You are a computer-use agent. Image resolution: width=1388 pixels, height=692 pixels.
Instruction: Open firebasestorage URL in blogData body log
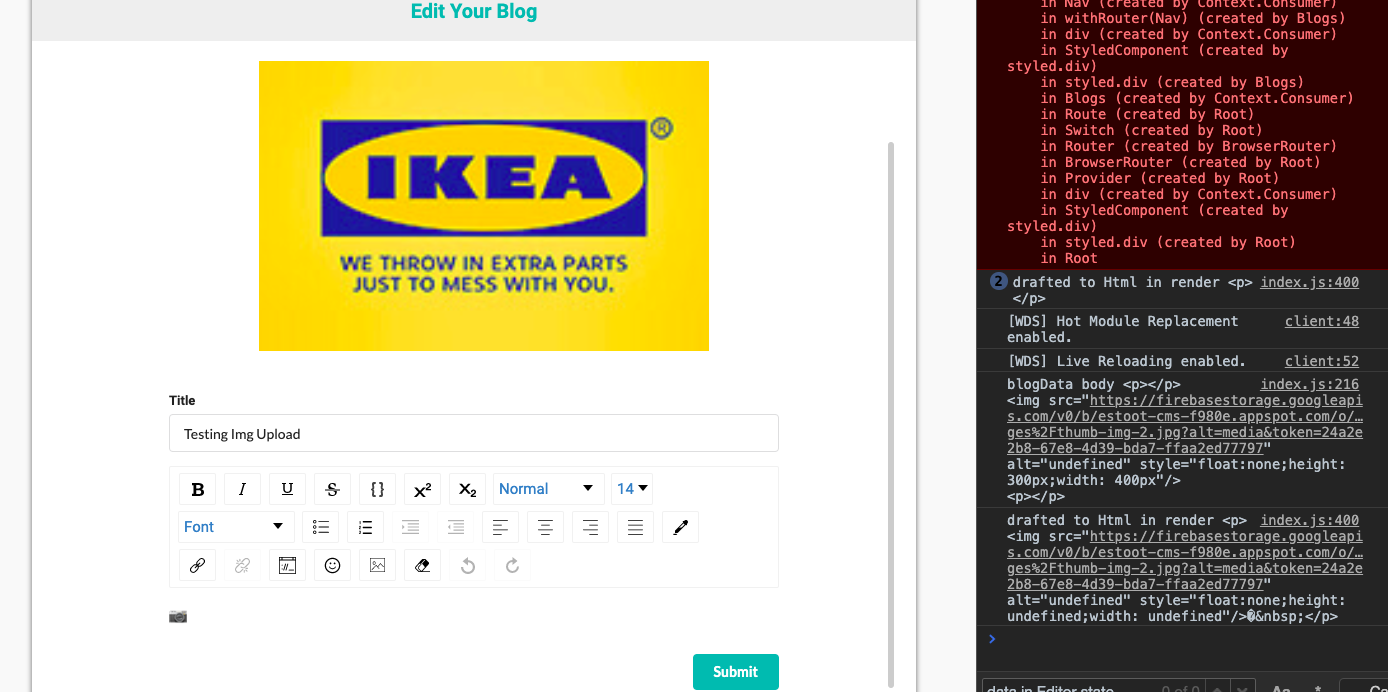point(1185,424)
